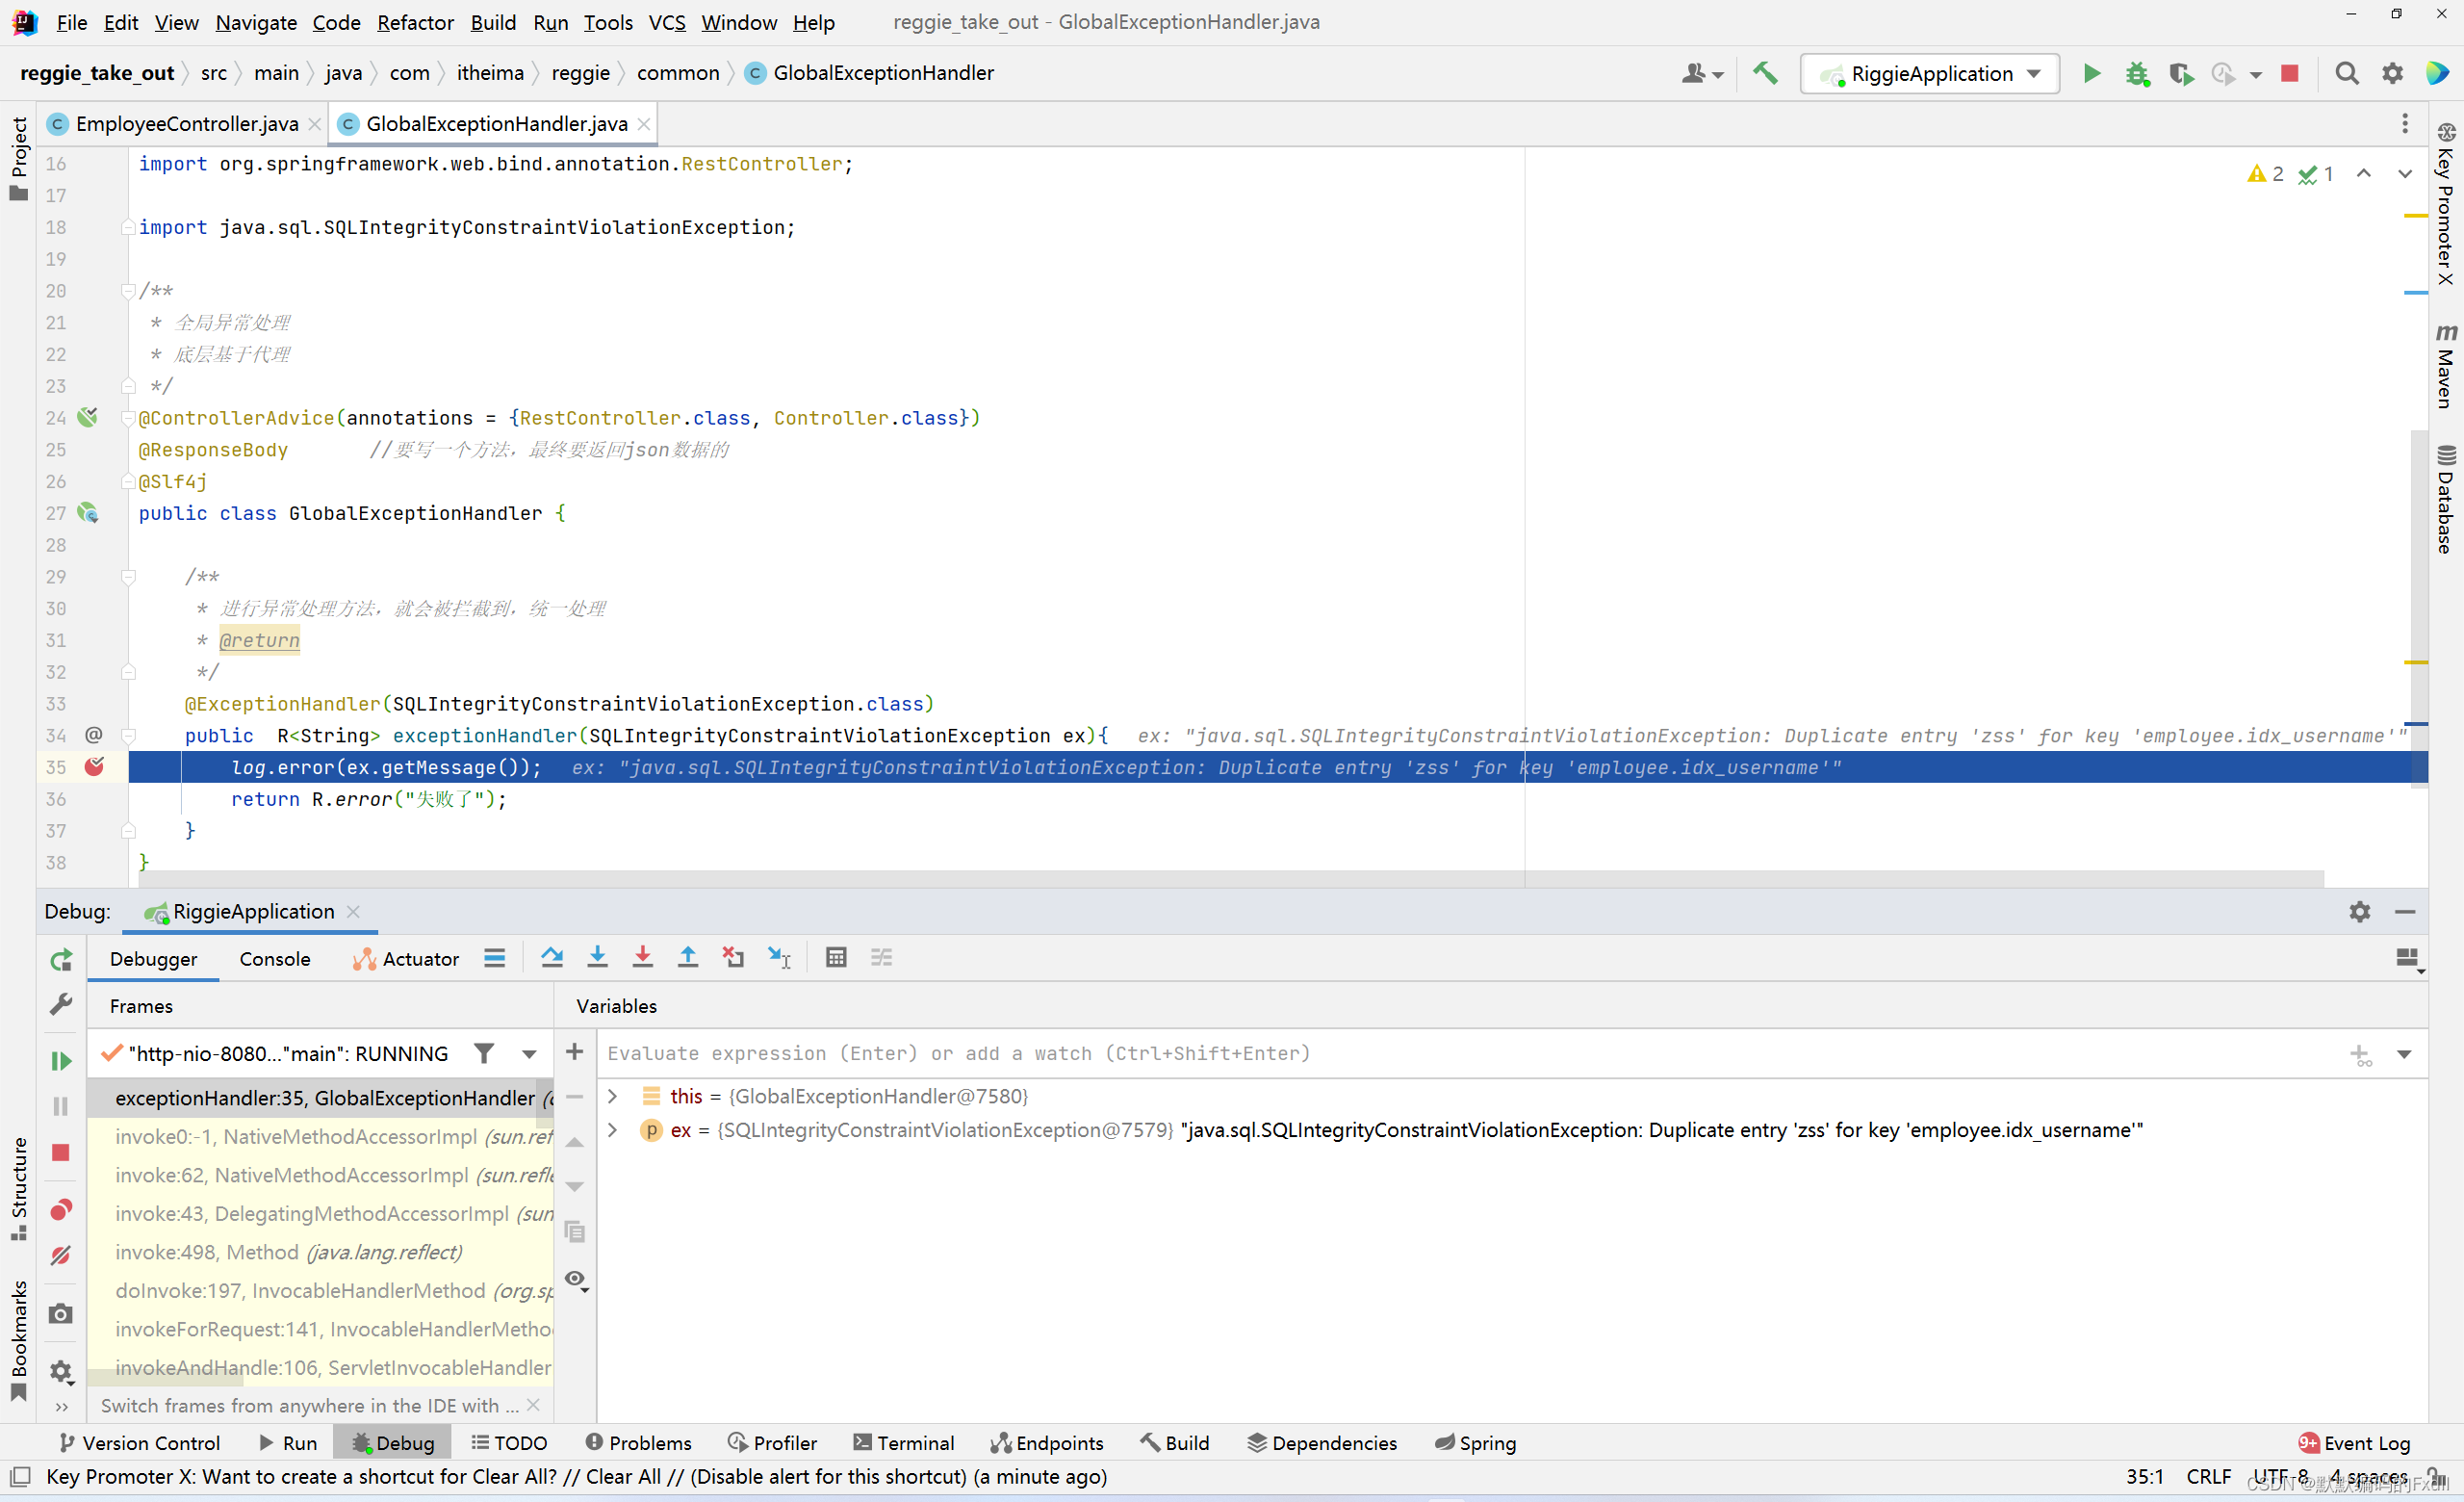Toggle the breakpoint on line 35

click(94, 767)
